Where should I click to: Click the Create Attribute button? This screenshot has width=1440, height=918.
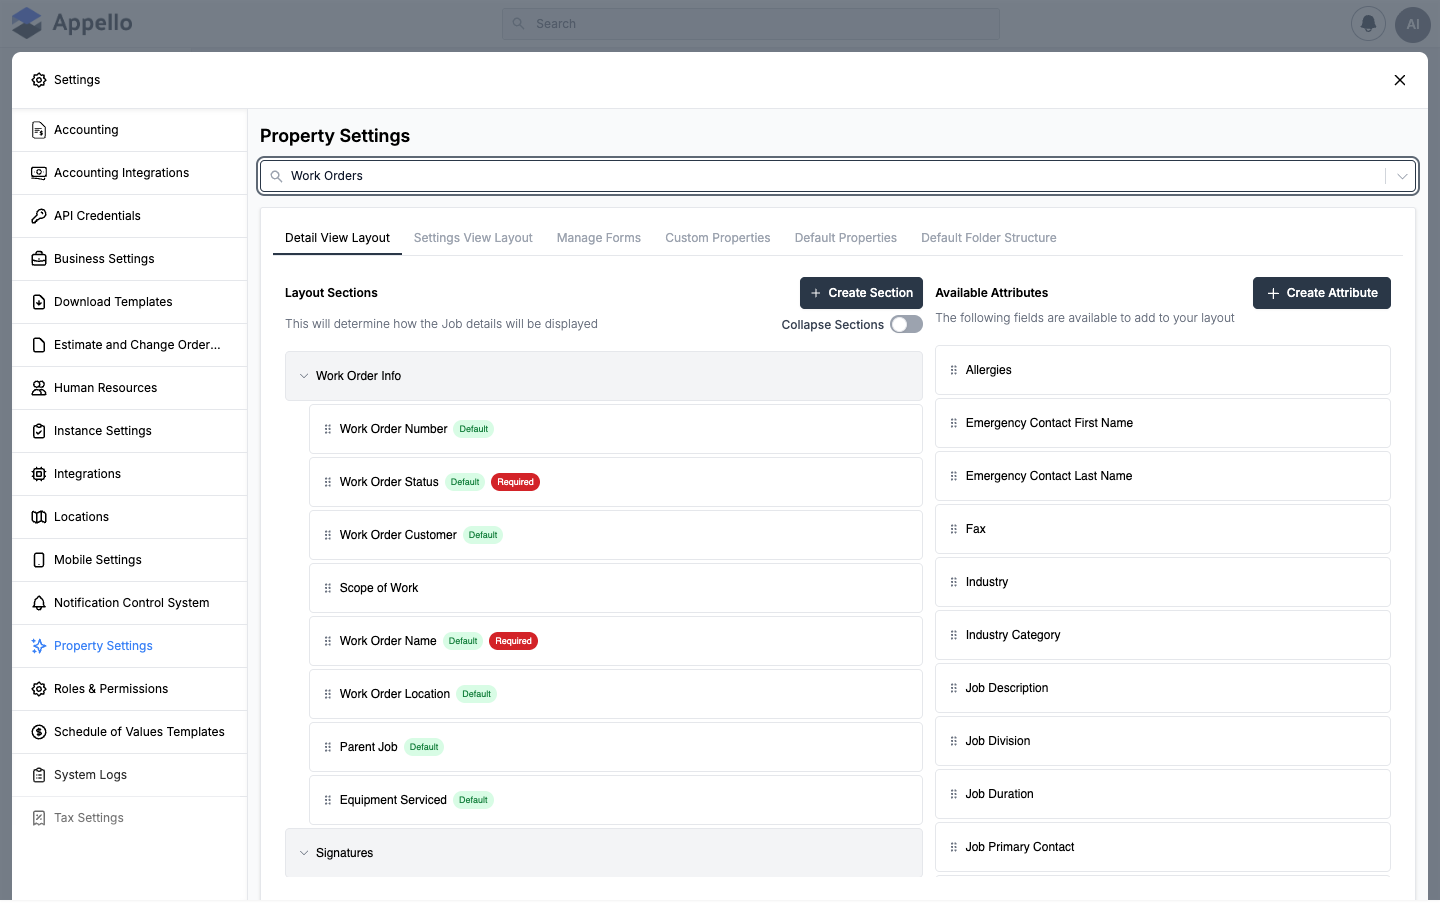(x=1322, y=293)
